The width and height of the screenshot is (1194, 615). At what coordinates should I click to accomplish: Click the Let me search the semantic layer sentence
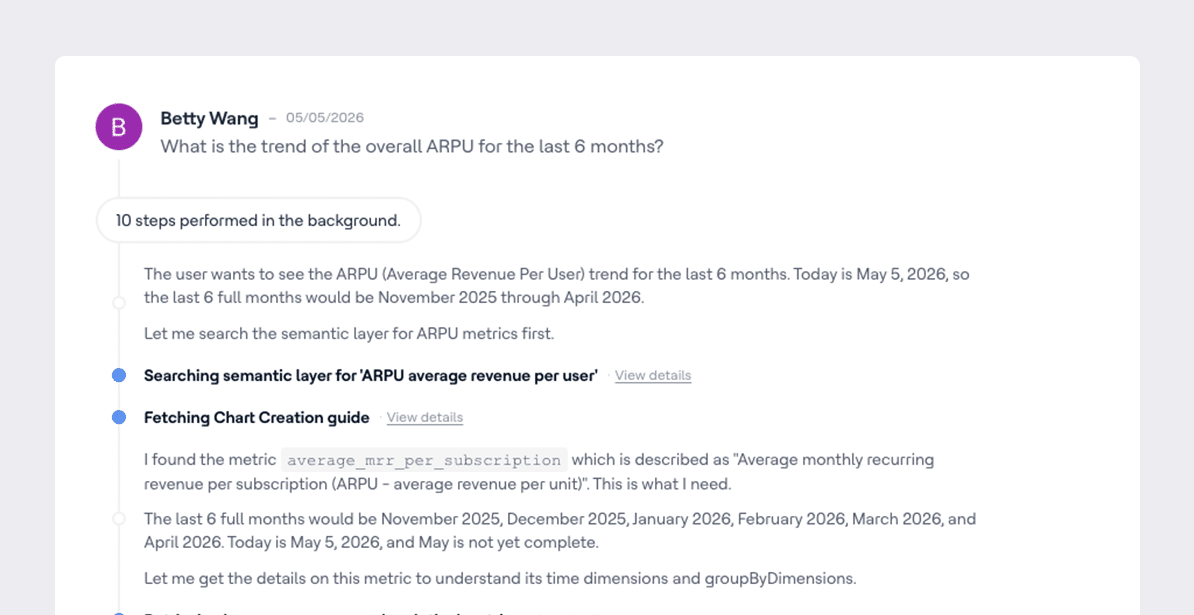point(349,333)
